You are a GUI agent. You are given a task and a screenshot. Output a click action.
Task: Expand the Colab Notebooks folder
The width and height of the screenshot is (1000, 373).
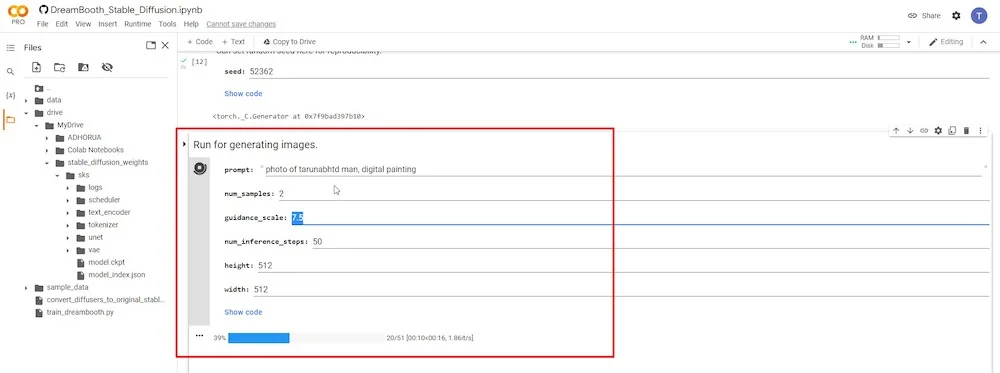pos(47,150)
